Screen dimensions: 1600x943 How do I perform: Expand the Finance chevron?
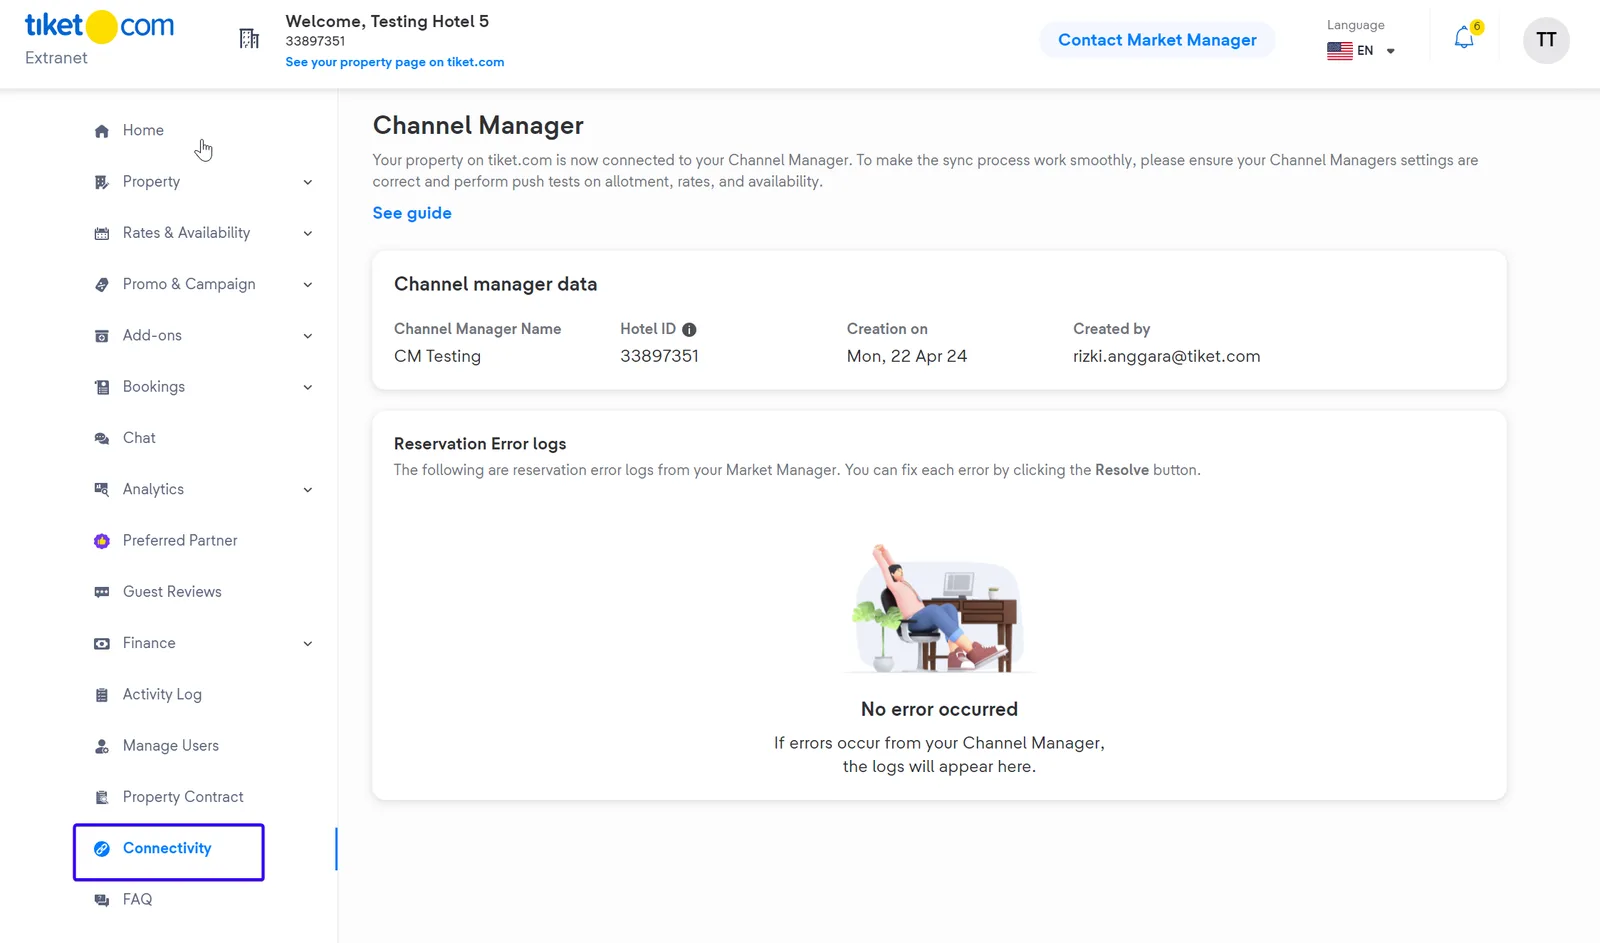pos(308,644)
